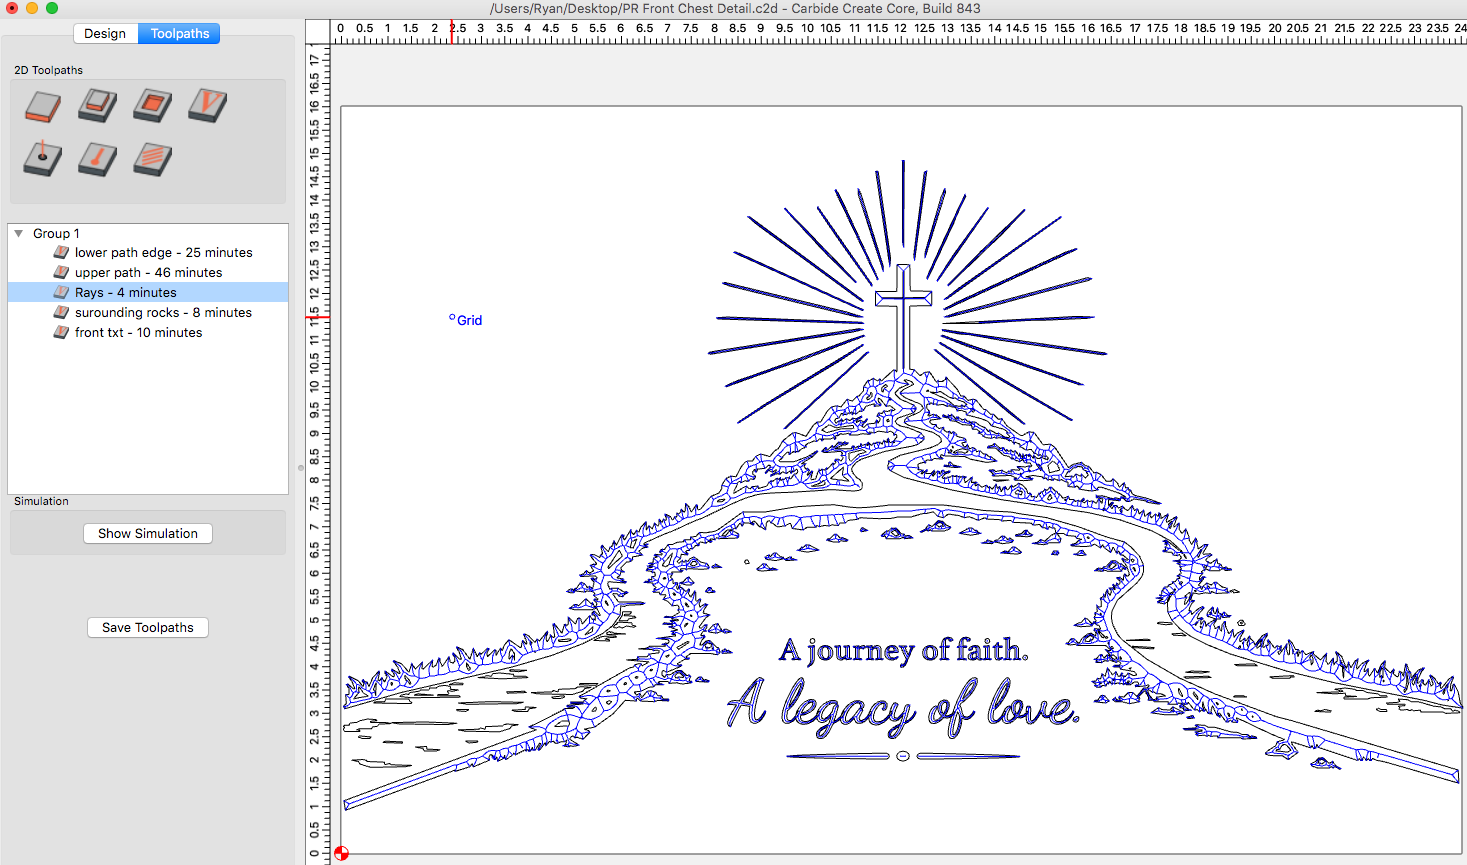Choose the Contour toolpath icon with raised block
This screenshot has width=1467, height=865.
[x=98, y=105]
